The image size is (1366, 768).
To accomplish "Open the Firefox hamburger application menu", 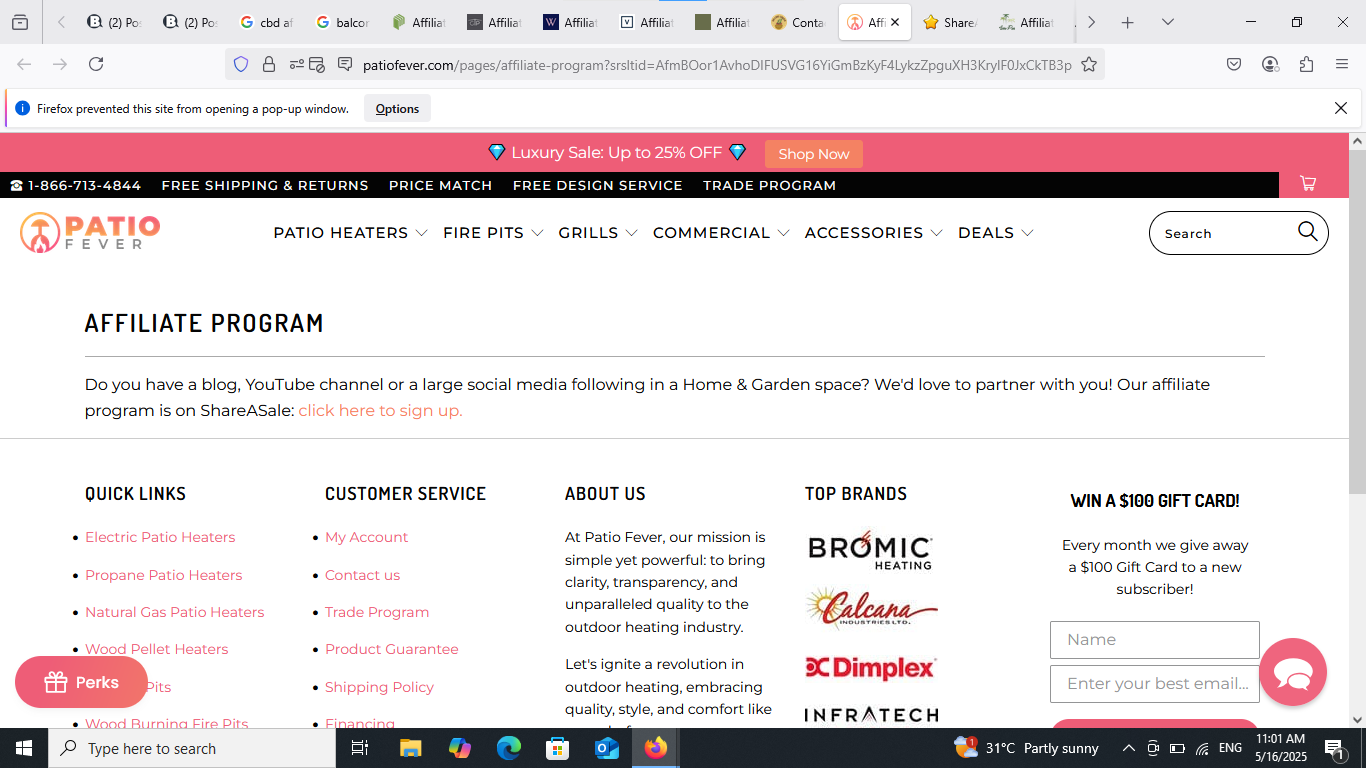I will coord(1342,64).
